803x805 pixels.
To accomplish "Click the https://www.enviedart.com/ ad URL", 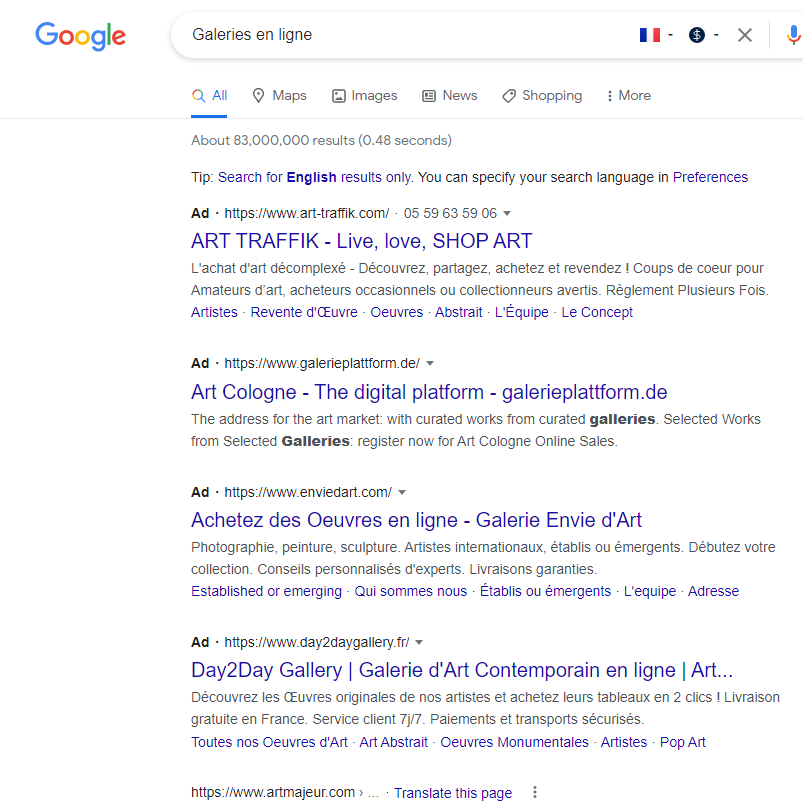I will 308,492.
